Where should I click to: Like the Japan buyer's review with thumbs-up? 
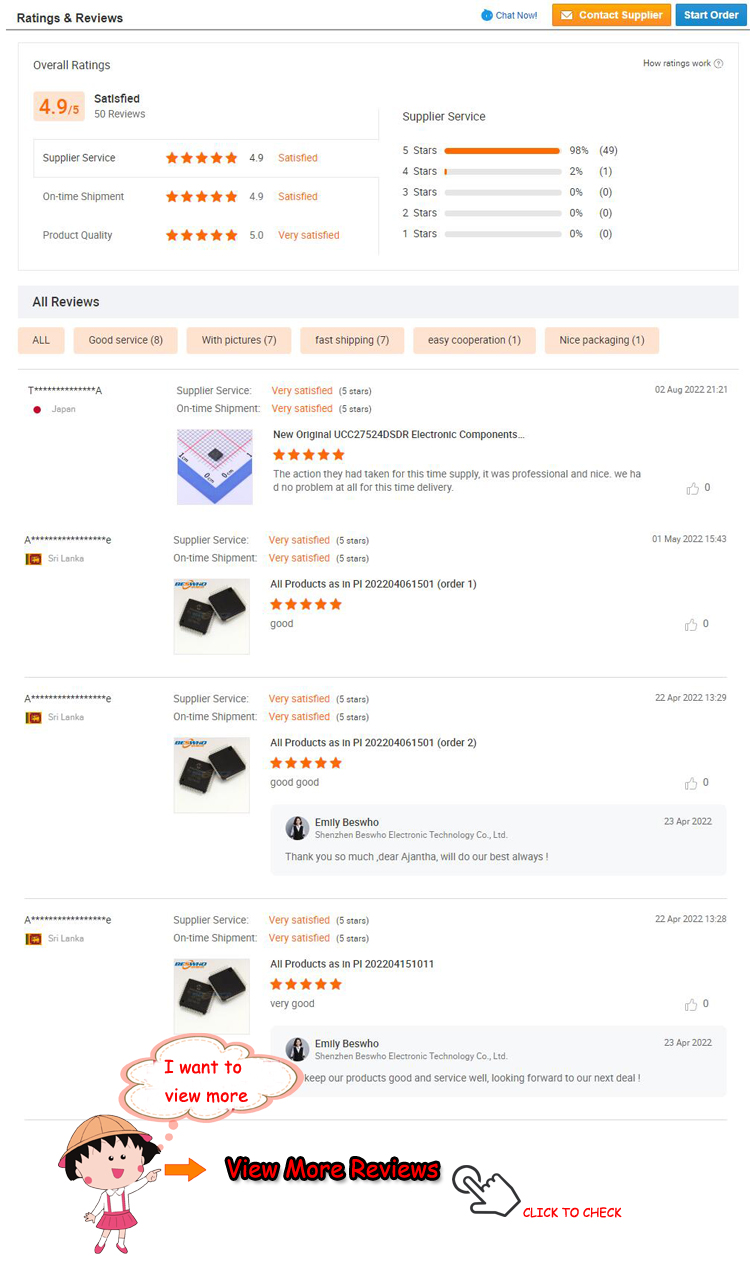692,489
